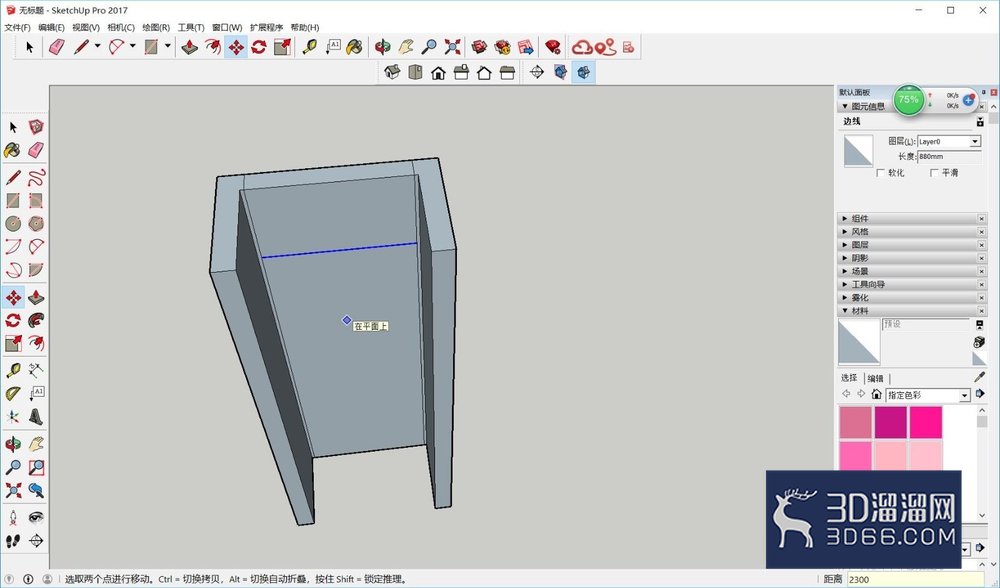Close the 工具向导 panel
This screenshot has width=1000, height=588.
[981, 284]
